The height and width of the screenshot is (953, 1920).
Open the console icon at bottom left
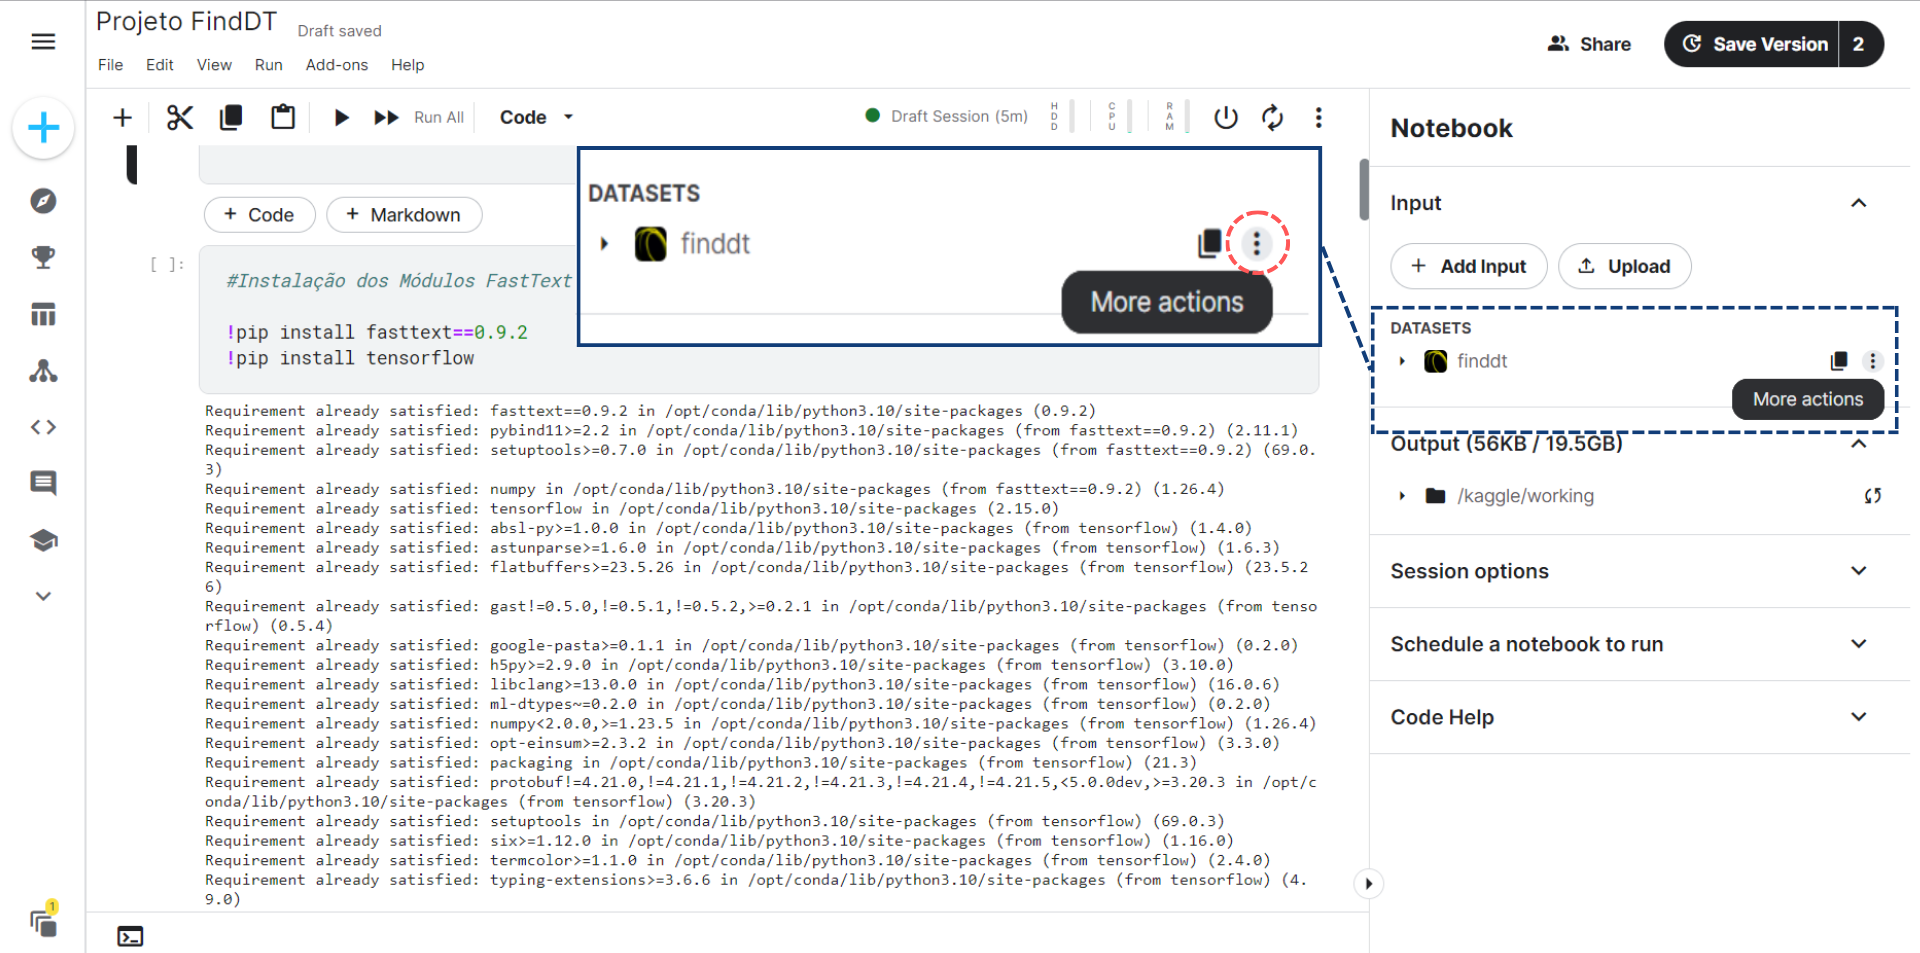tap(130, 936)
